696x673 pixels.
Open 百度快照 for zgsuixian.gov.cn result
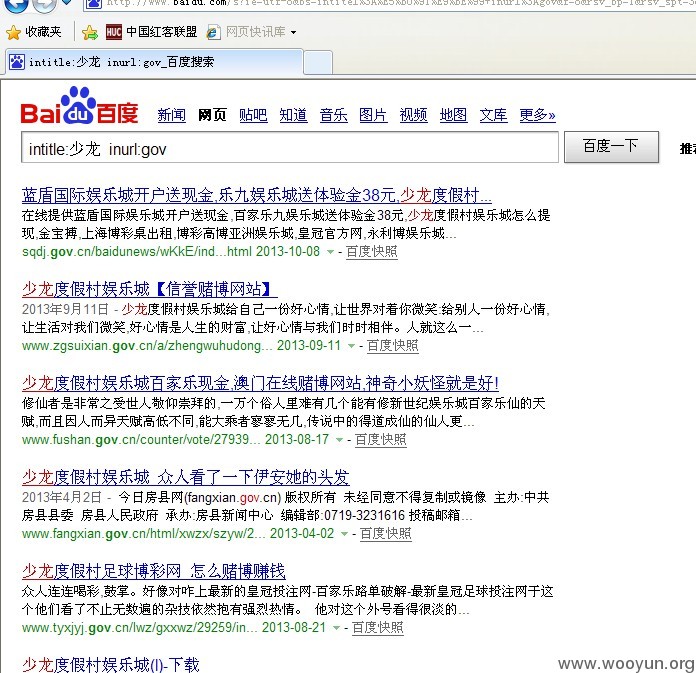click(392, 346)
